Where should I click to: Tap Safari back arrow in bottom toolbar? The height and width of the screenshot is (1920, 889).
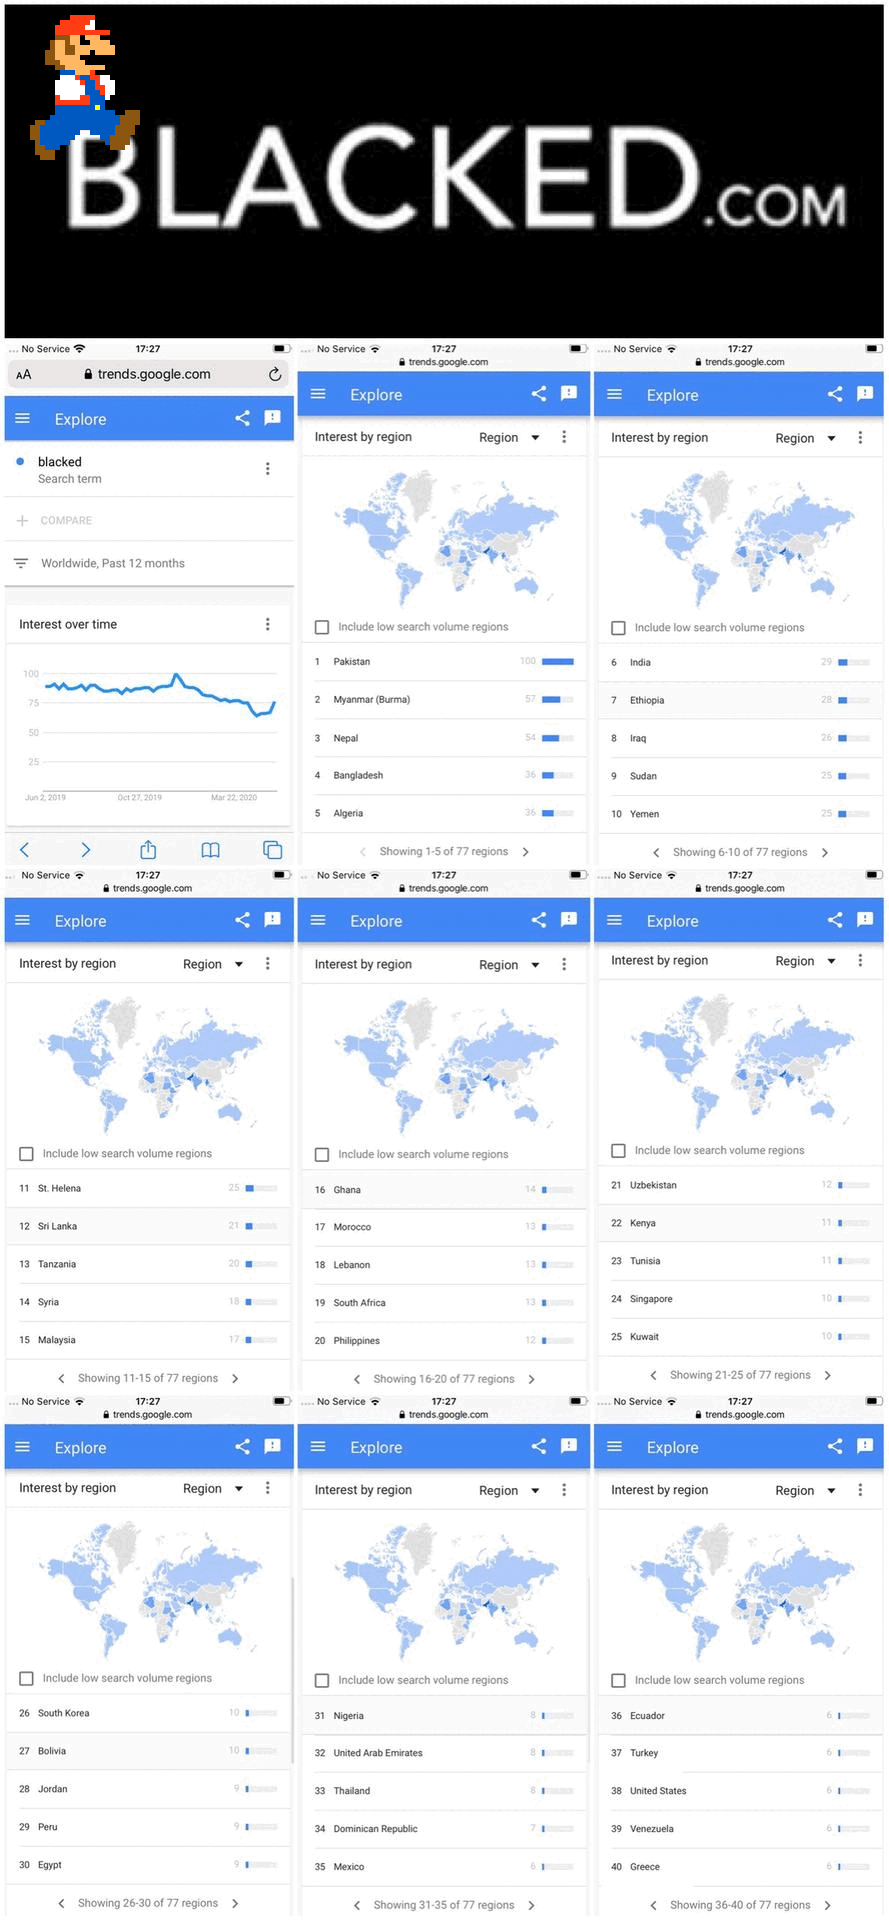point(24,850)
